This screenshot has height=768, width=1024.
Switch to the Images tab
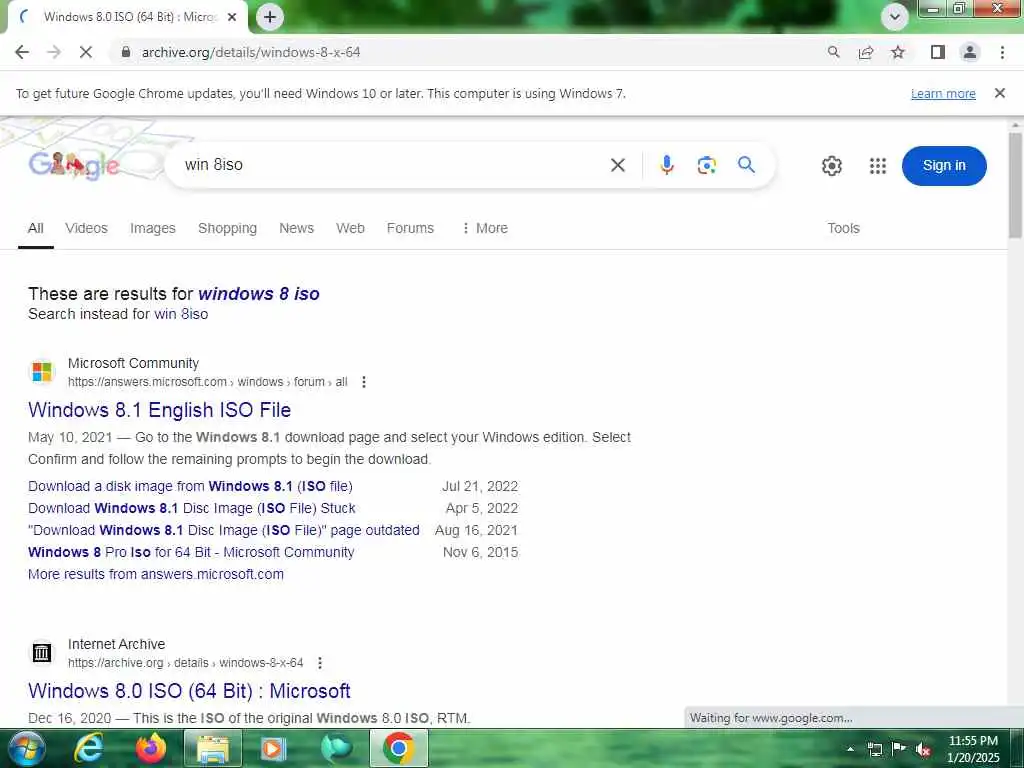click(x=153, y=229)
